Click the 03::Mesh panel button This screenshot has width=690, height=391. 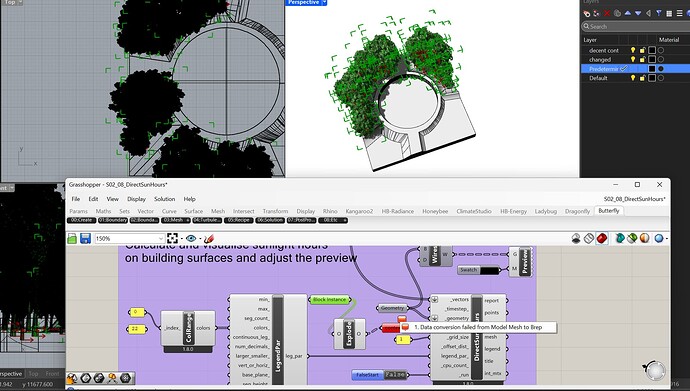(x=176, y=220)
